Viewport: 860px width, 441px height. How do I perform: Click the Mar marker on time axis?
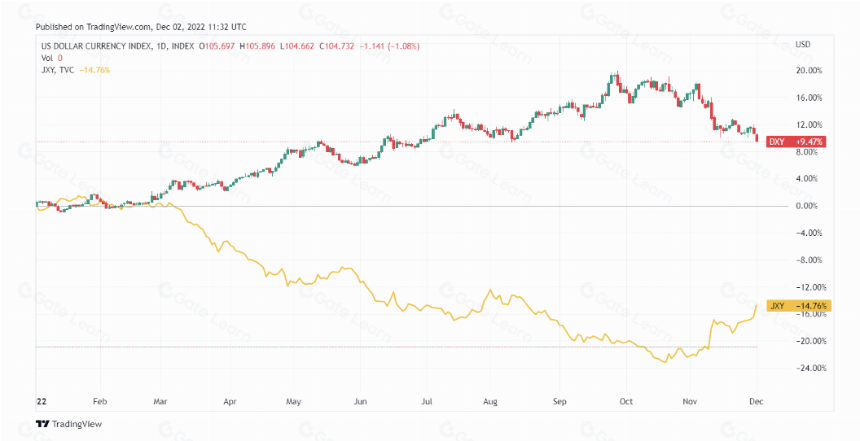click(160, 402)
